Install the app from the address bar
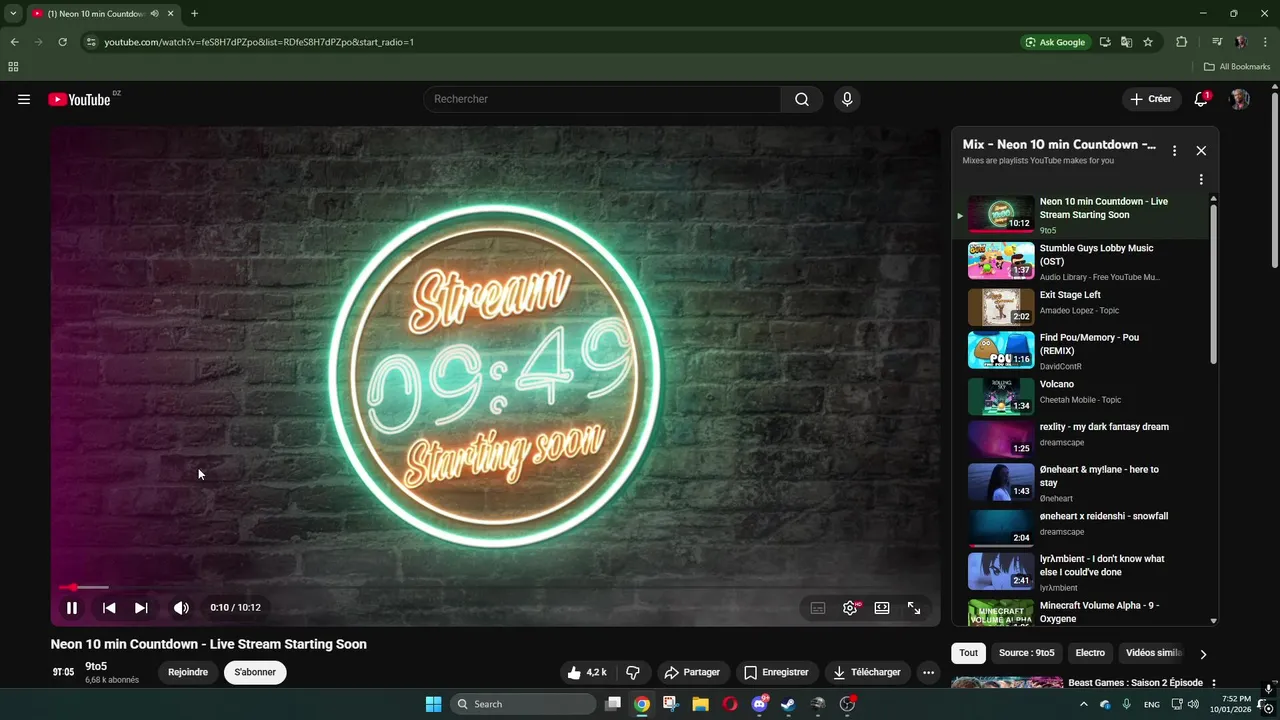Screen dimensions: 1280x720 click(1105, 42)
